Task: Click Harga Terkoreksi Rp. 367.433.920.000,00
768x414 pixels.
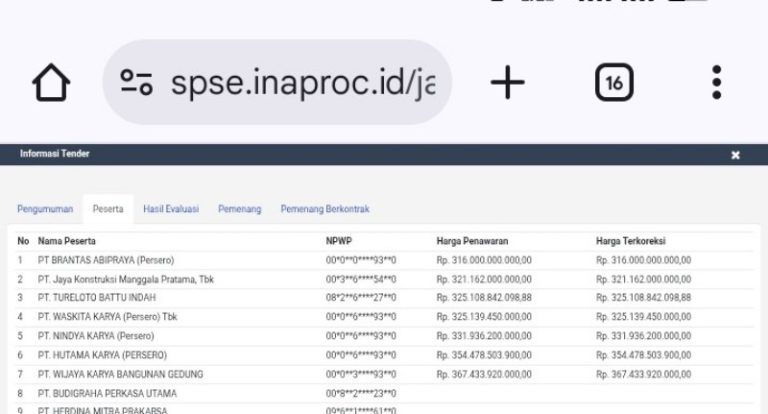Action: pyautogui.click(x=644, y=374)
